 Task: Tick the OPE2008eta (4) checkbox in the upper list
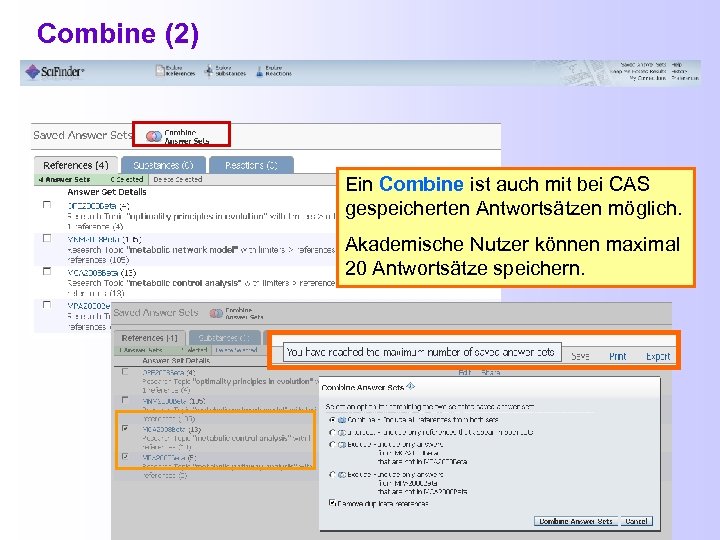[x=47, y=205]
